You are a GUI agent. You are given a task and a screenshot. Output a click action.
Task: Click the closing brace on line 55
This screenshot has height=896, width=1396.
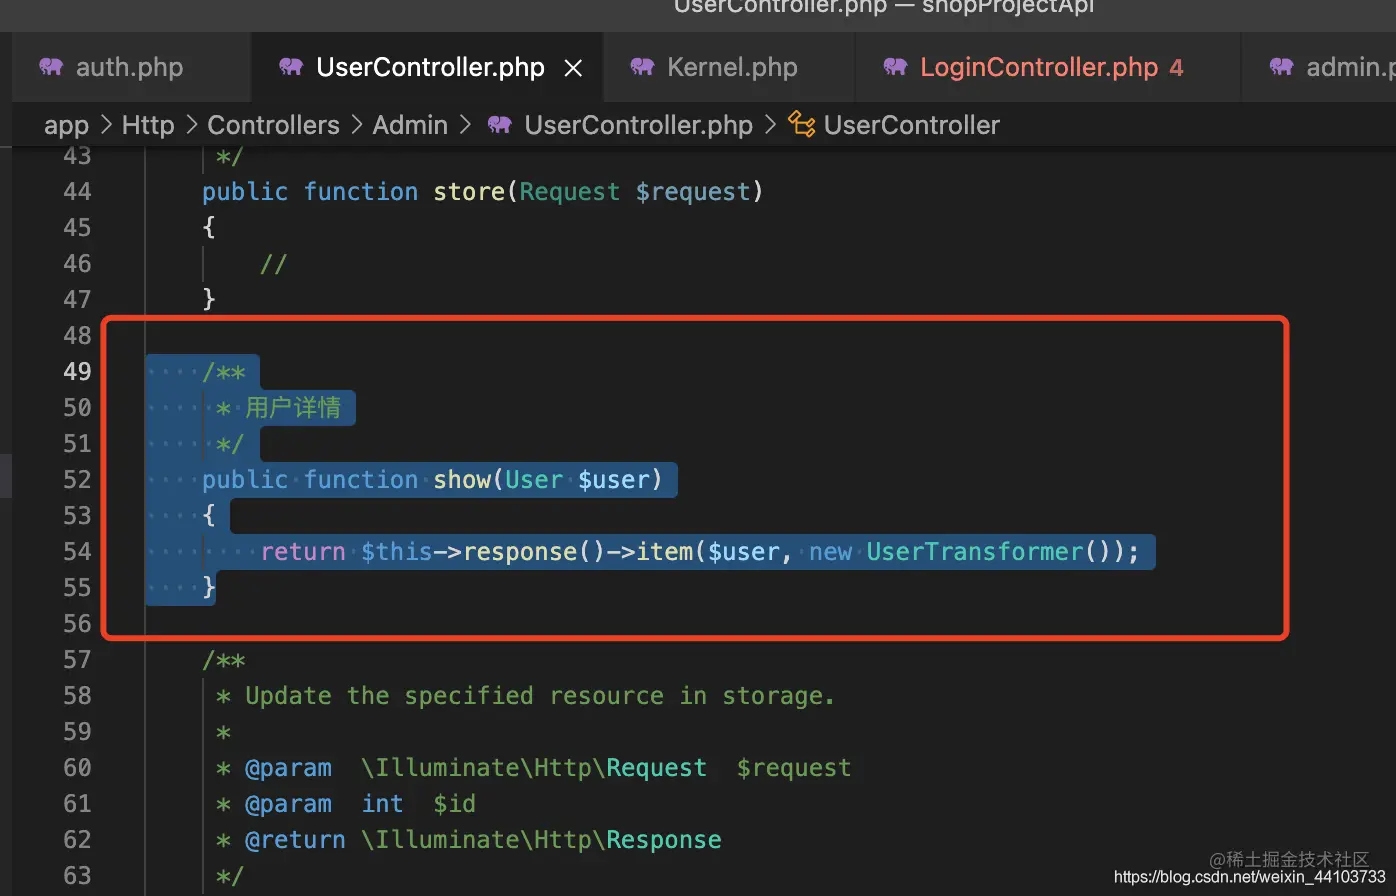209,587
